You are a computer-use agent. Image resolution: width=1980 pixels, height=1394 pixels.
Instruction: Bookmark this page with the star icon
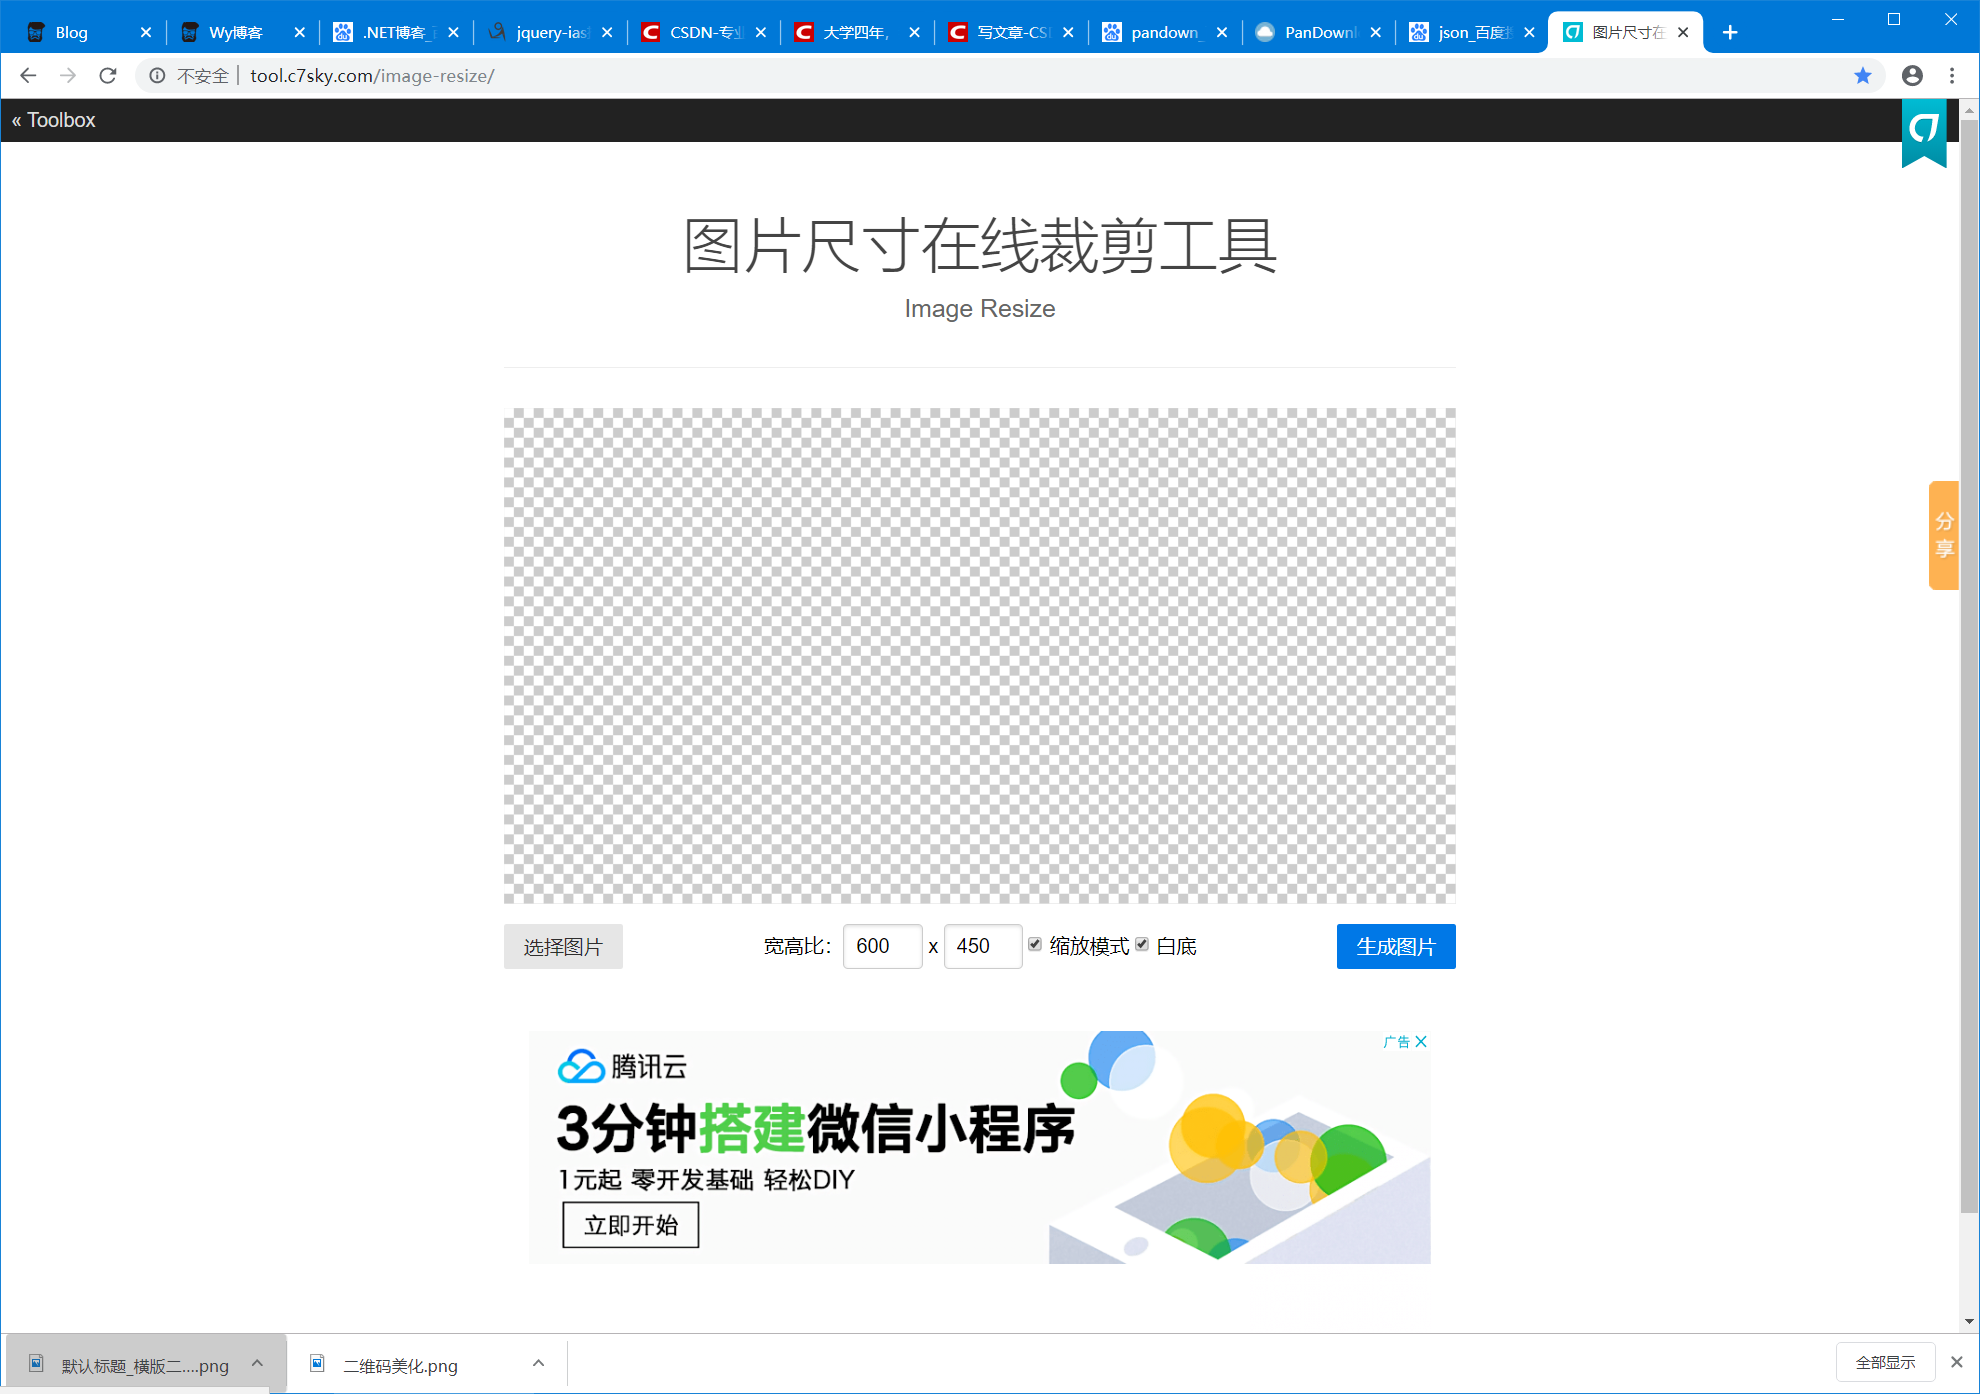(1862, 76)
